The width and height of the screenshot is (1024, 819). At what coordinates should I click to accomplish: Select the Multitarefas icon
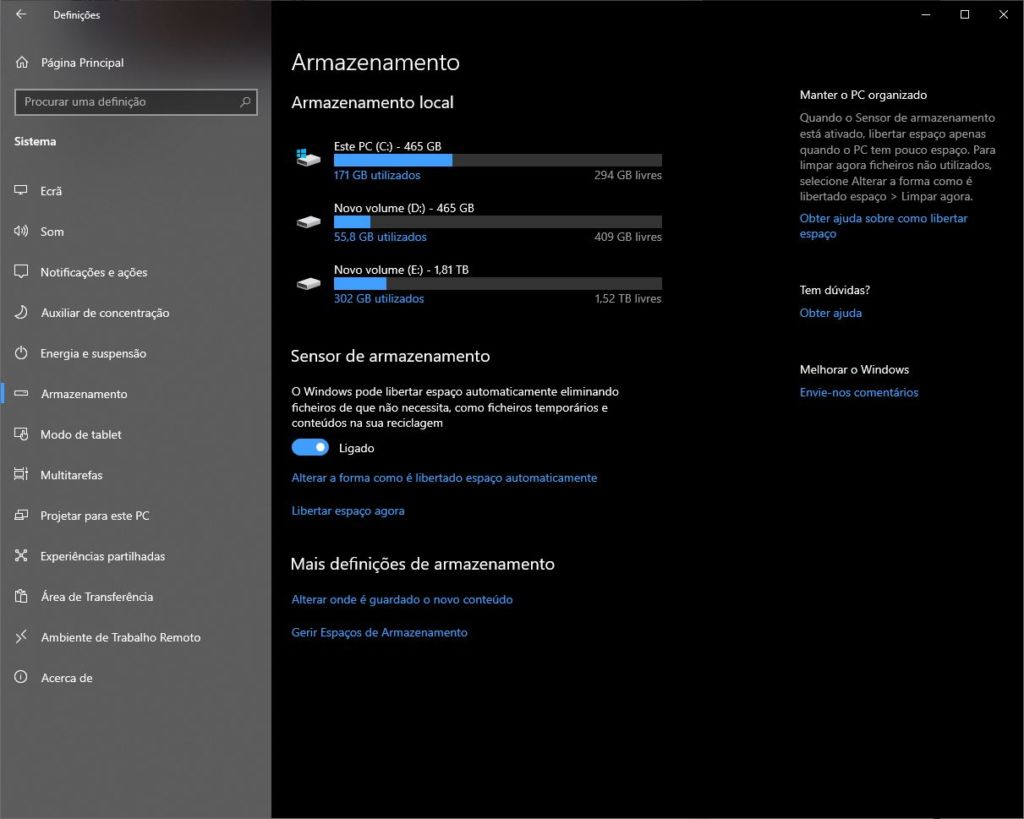(x=21, y=474)
